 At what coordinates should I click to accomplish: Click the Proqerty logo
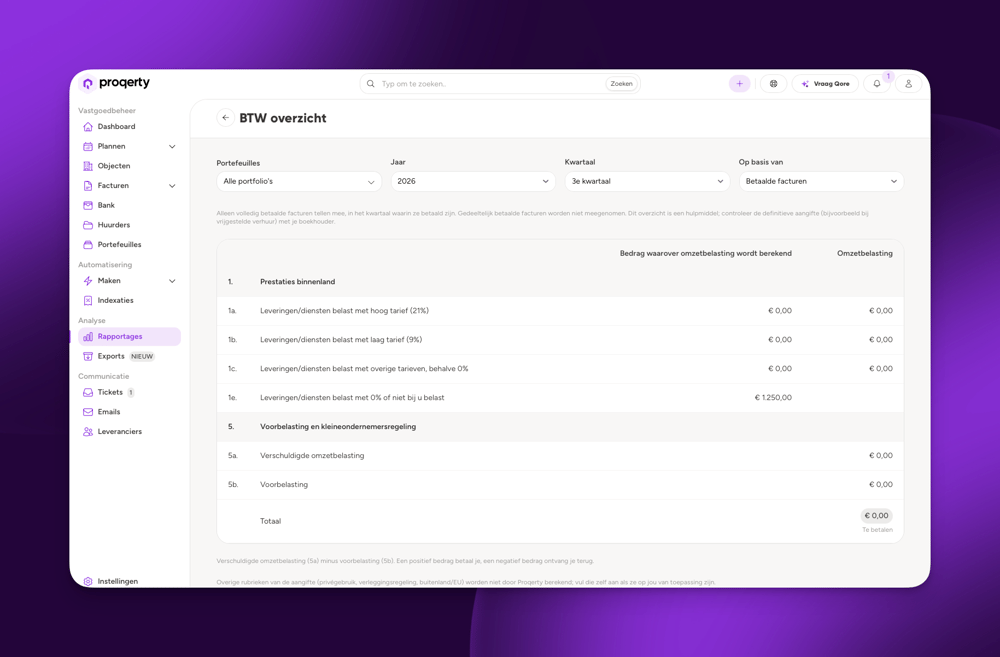pos(116,83)
